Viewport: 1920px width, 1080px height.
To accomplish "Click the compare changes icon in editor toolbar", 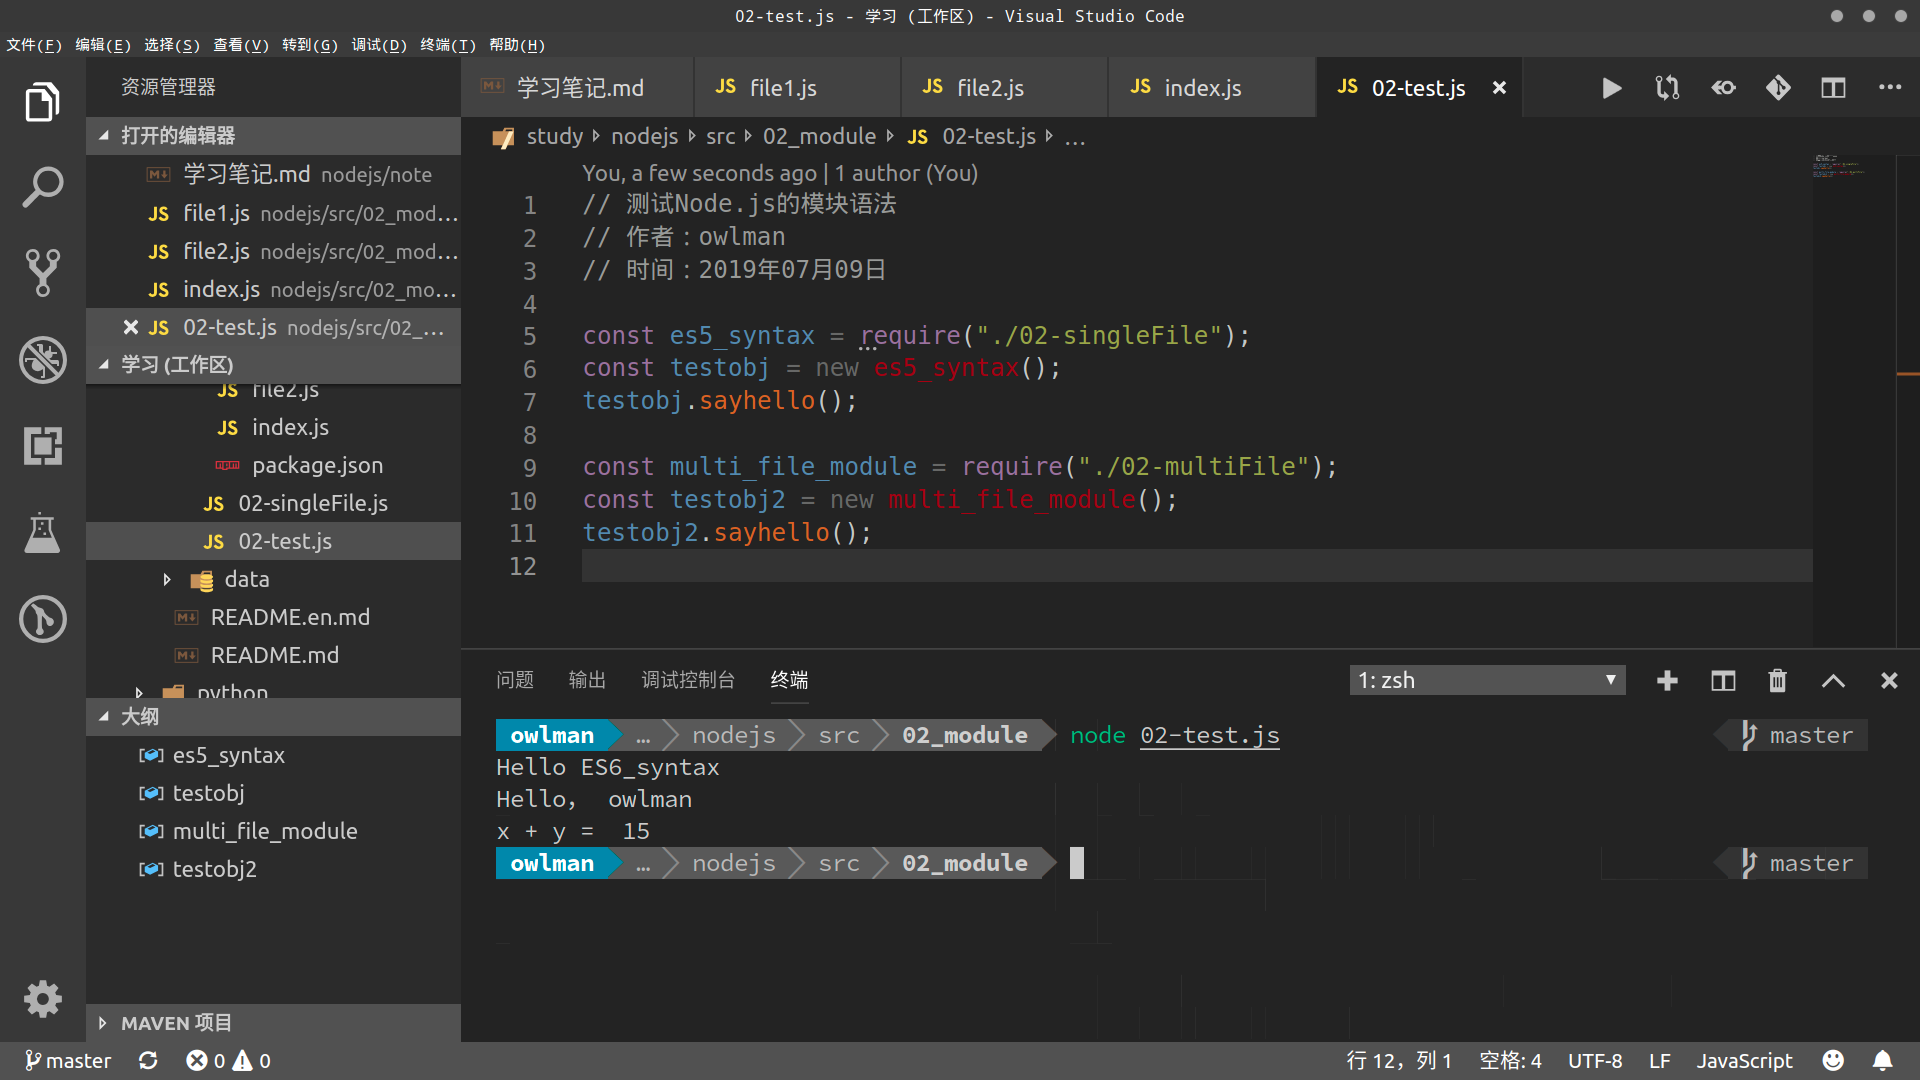I will [1667, 88].
